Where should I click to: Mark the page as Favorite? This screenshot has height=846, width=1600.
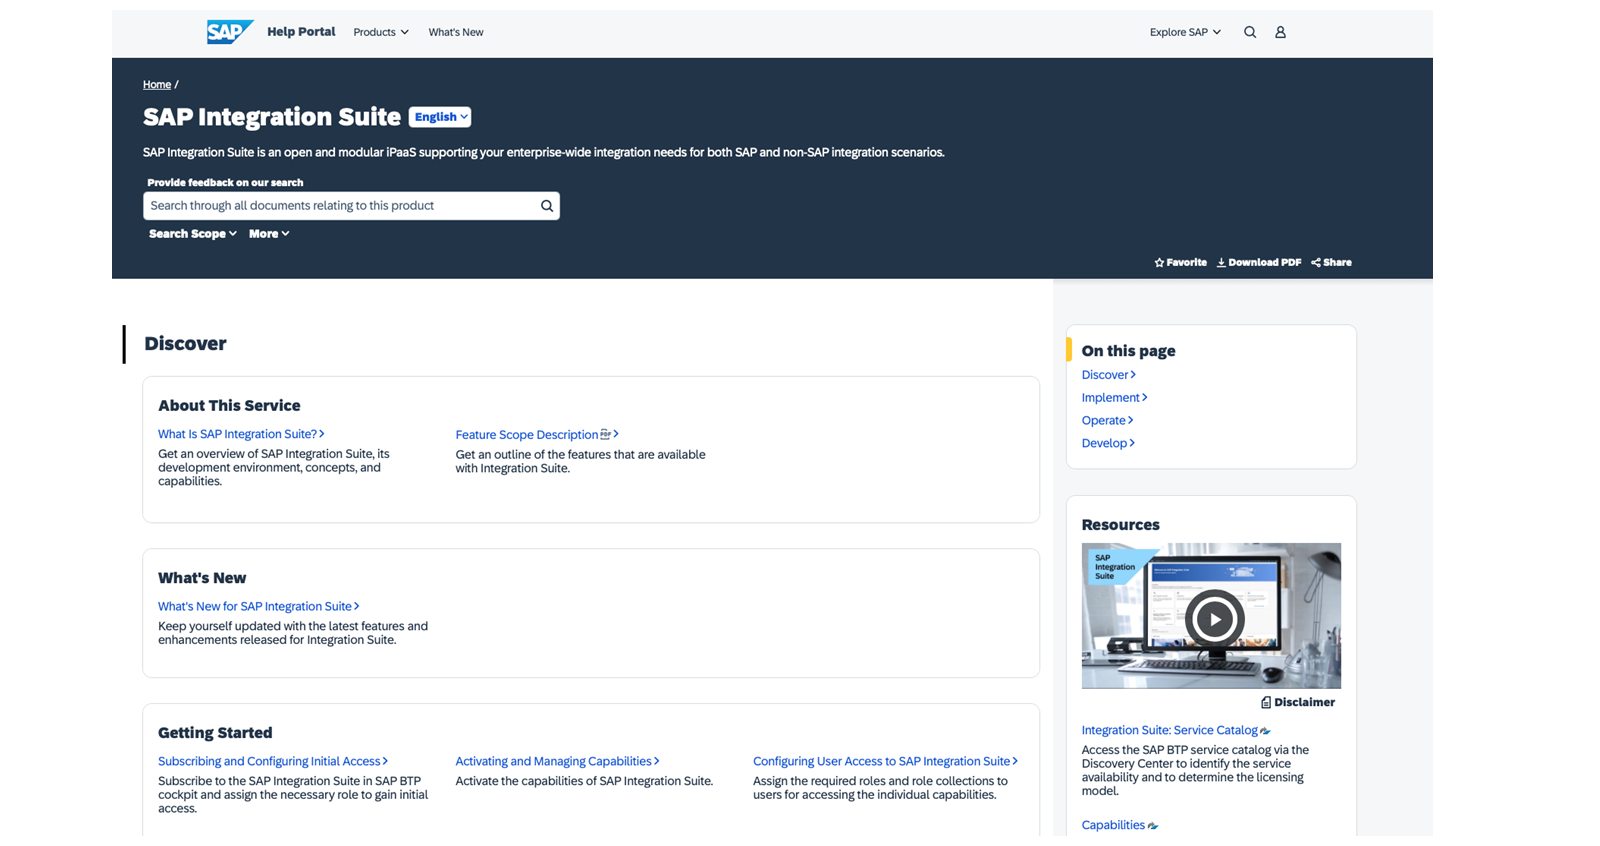(x=1181, y=262)
